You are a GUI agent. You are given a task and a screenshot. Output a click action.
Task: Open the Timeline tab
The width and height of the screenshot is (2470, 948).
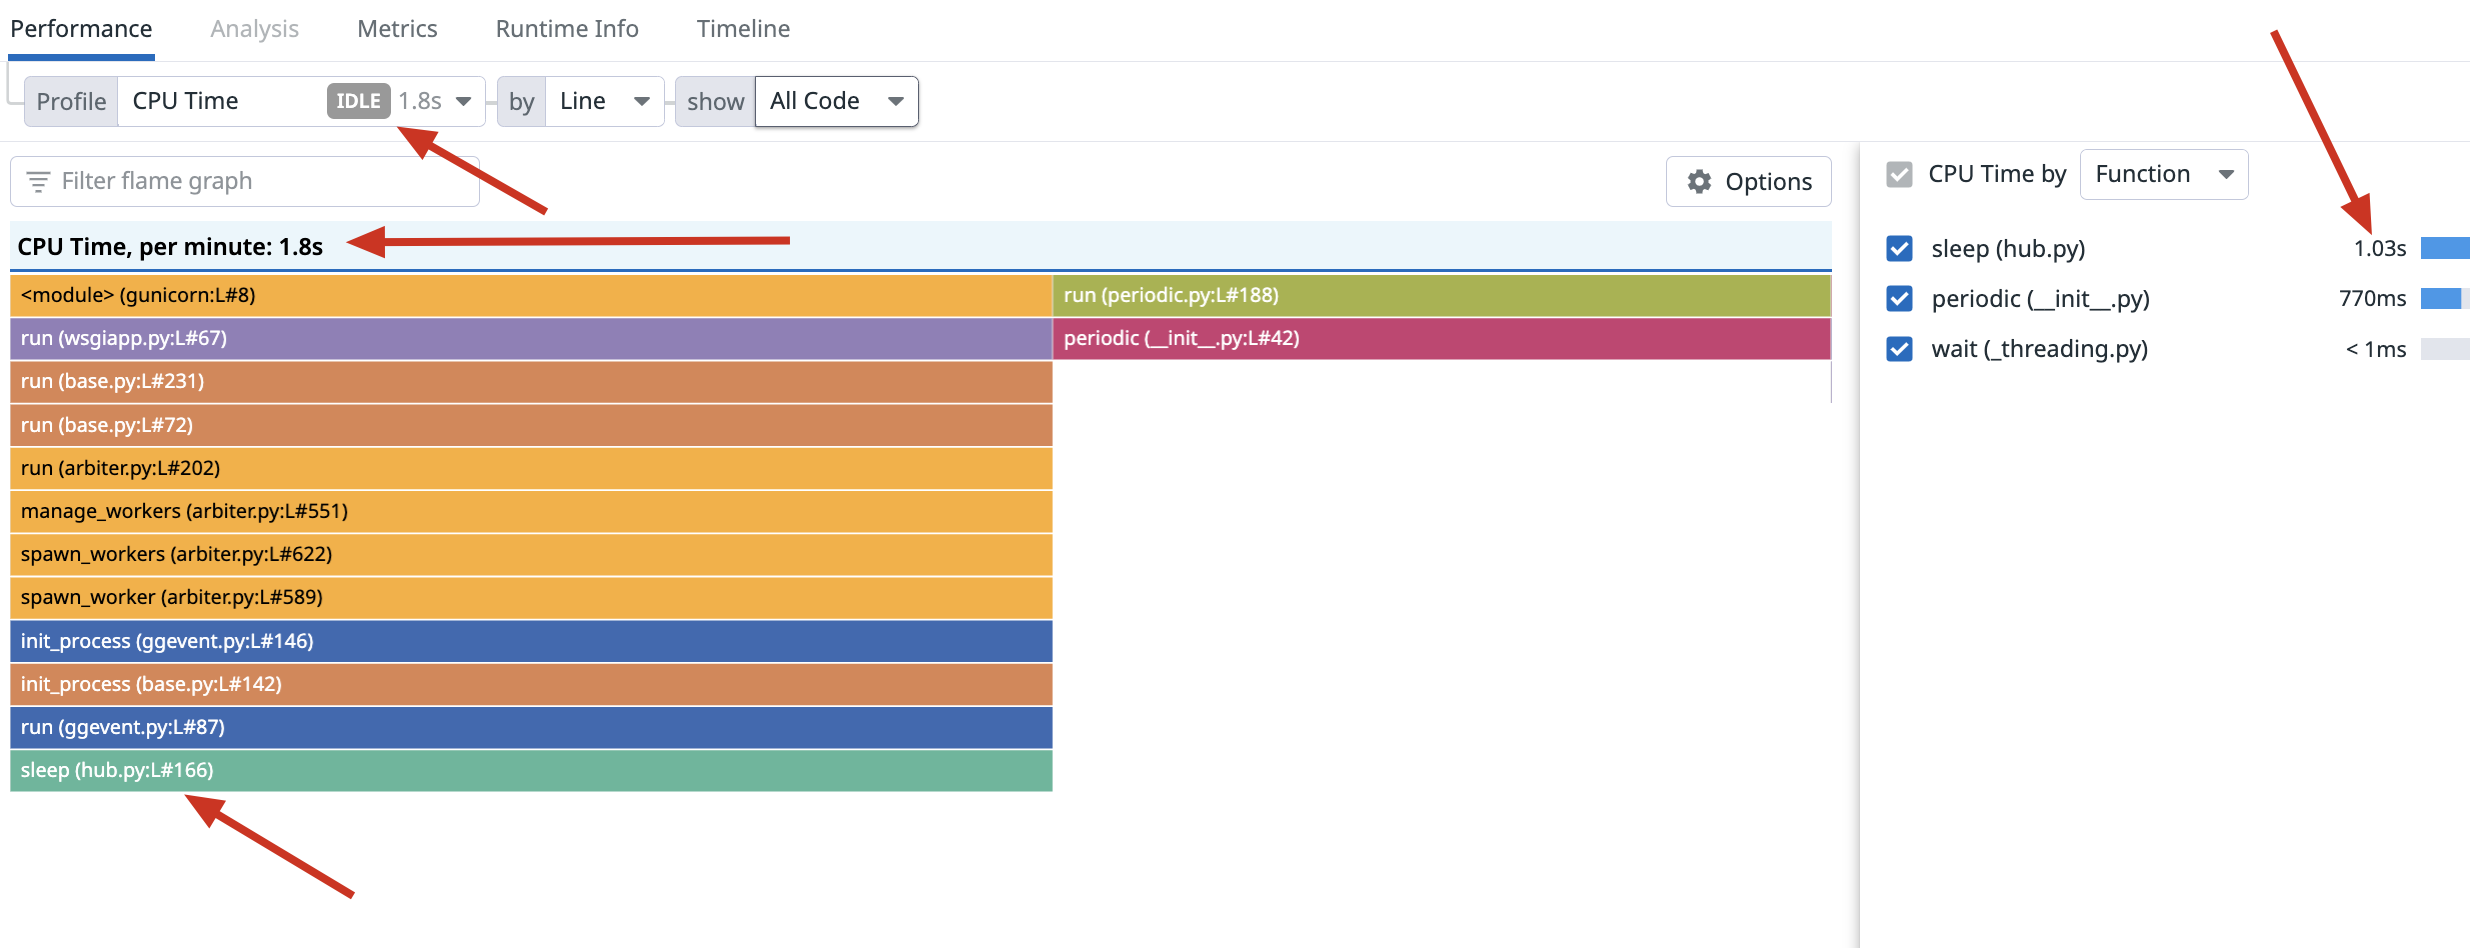point(743,29)
